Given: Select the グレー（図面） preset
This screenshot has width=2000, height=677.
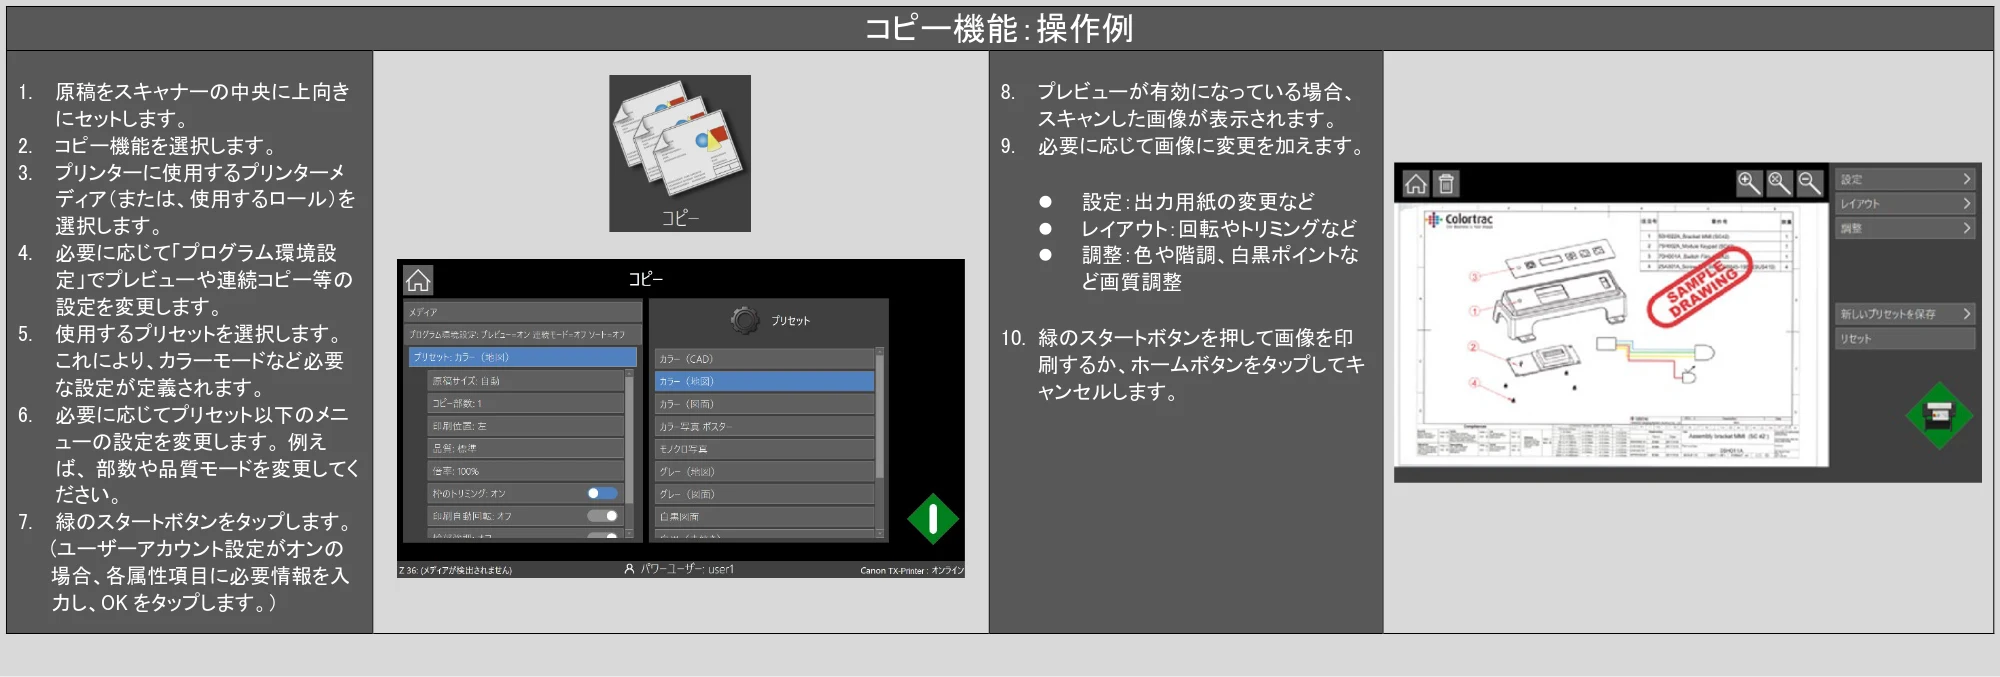Looking at the screenshot, I should click(764, 494).
